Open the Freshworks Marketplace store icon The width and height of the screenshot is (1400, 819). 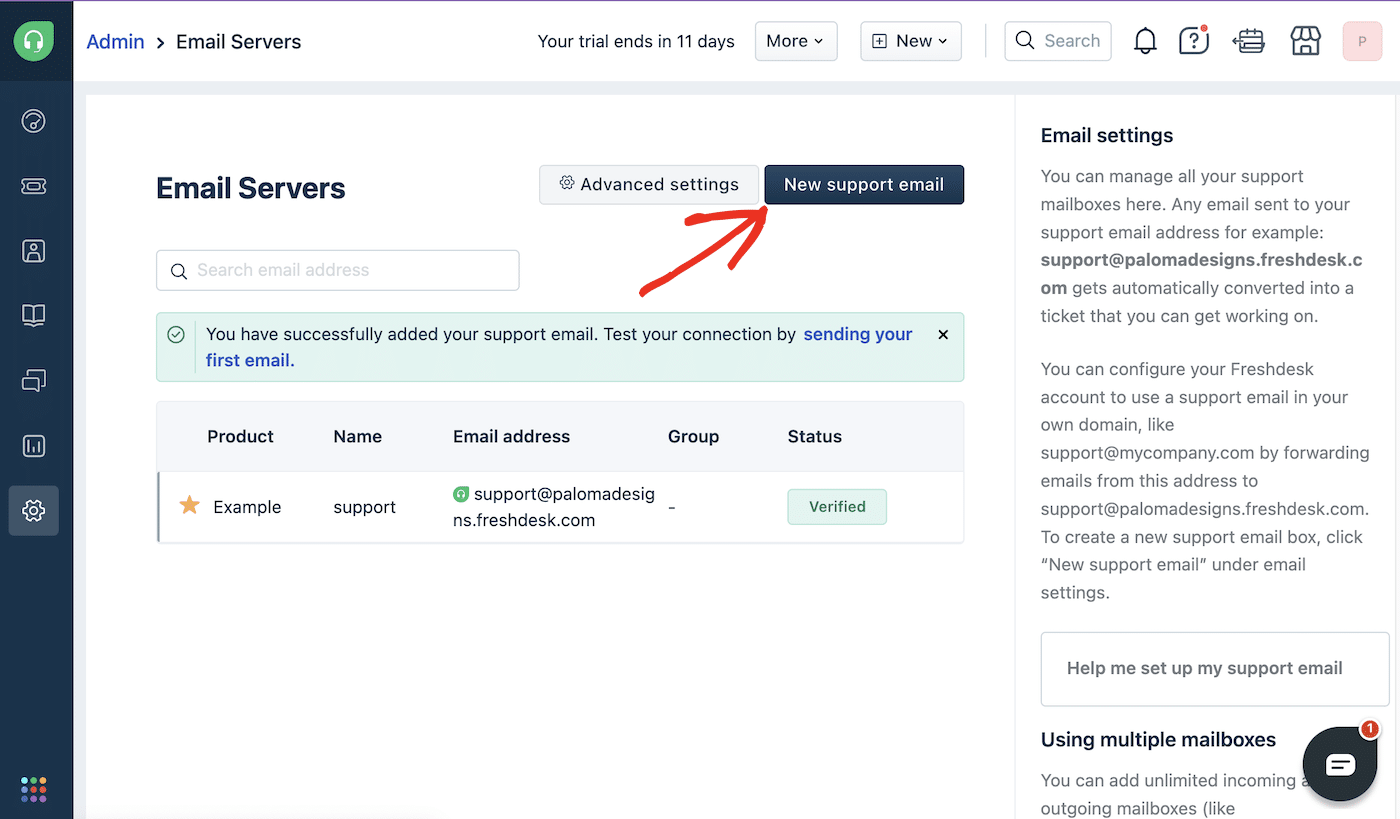tap(1305, 41)
